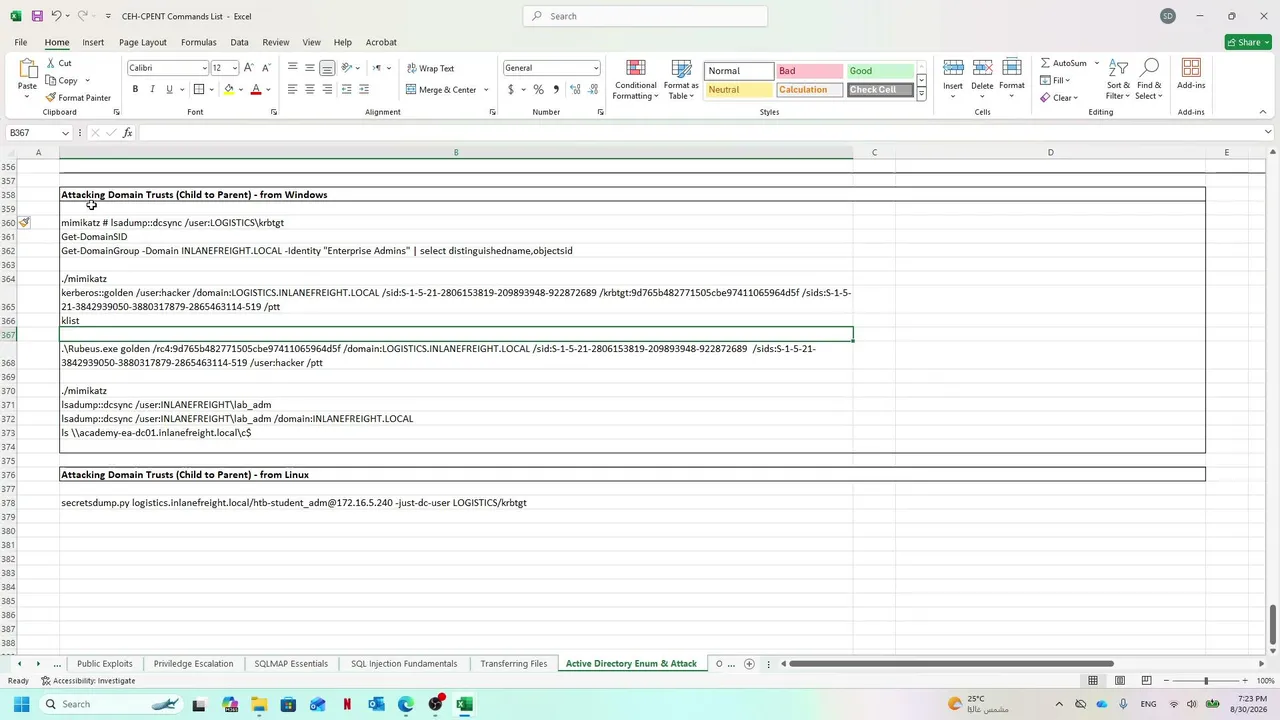Image resolution: width=1280 pixels, height=720 pixels.
Task: Apply center horizontal alignment
Action: click(310, 90)
